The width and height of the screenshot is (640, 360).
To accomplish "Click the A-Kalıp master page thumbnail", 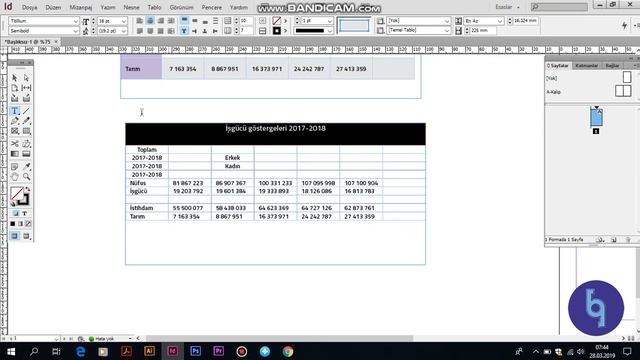I will pos(623,91).
